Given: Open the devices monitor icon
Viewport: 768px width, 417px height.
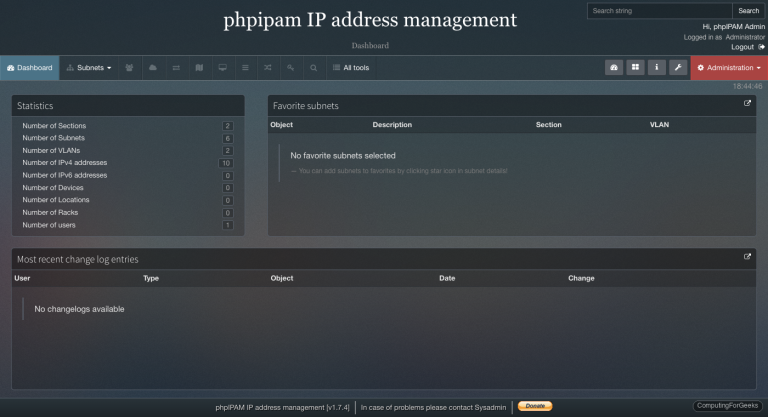Looking at the screenshot, I should click(222, 68).
